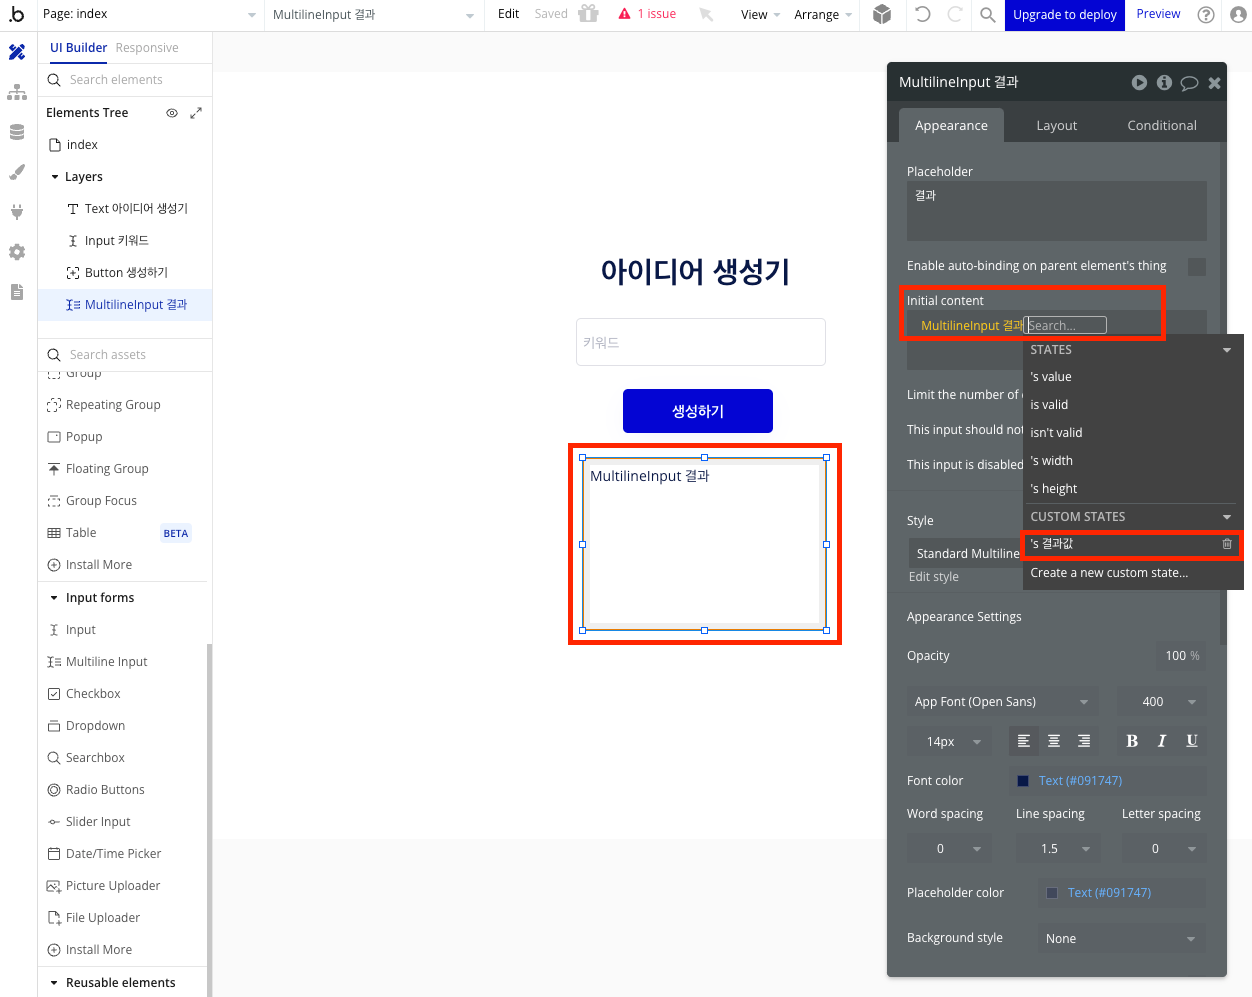Switch to the Conditional tab
The image size is (1252, 997).
click(1162, 126)
